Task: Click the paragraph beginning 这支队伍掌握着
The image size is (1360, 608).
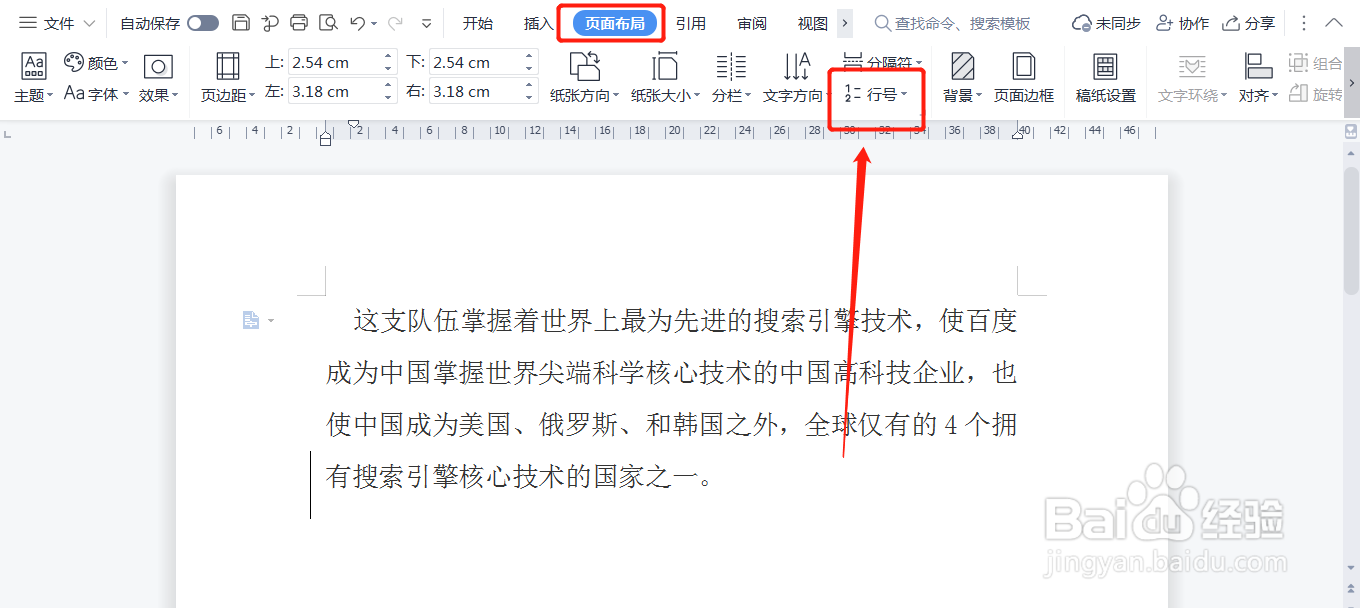Action: coord(671,398)
